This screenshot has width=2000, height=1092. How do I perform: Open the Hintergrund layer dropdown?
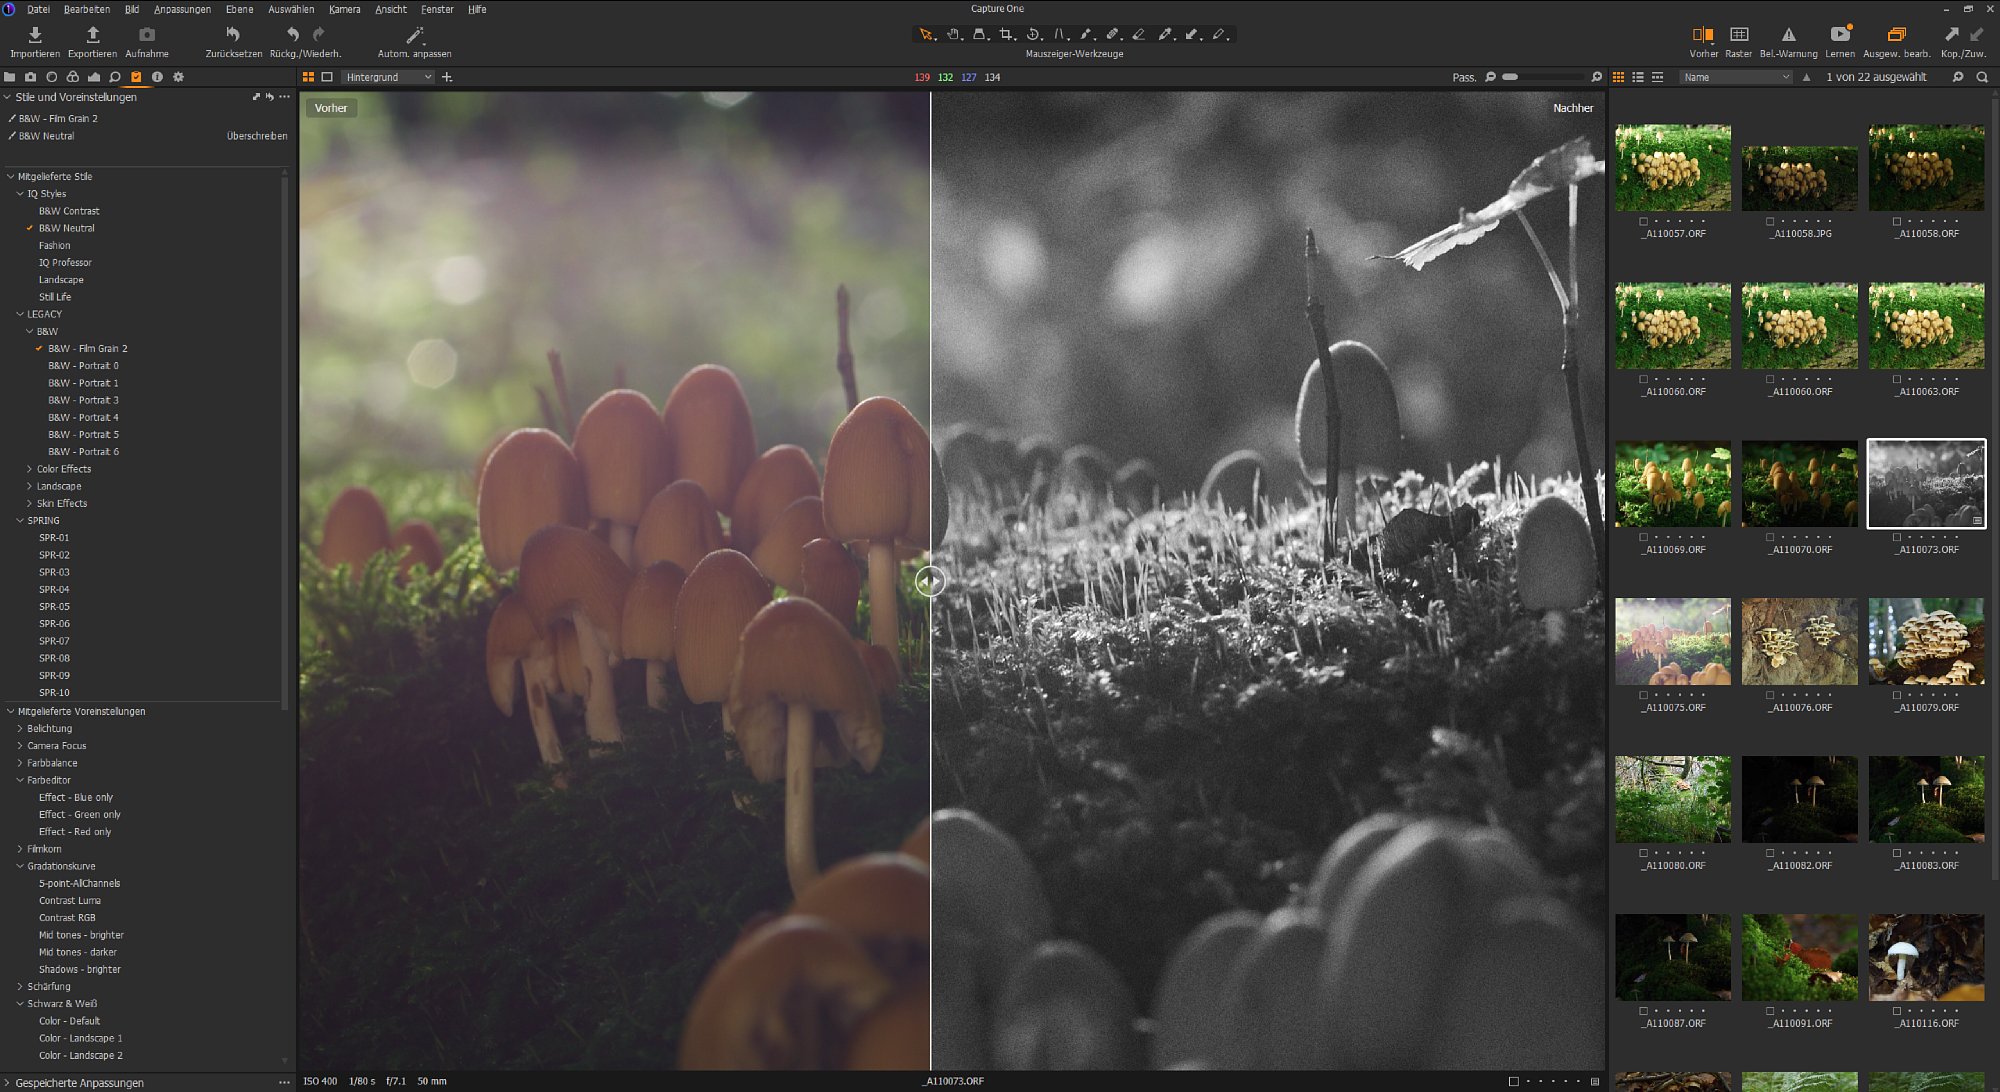click(x=389, y=77)
